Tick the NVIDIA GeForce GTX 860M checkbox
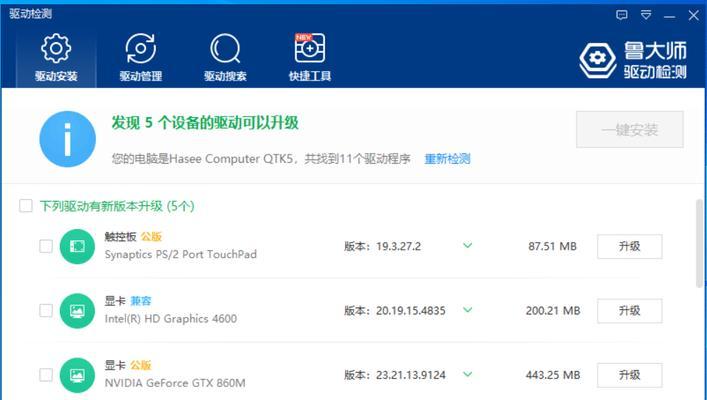Screen dimensions: 707x400 coord(46,375)
